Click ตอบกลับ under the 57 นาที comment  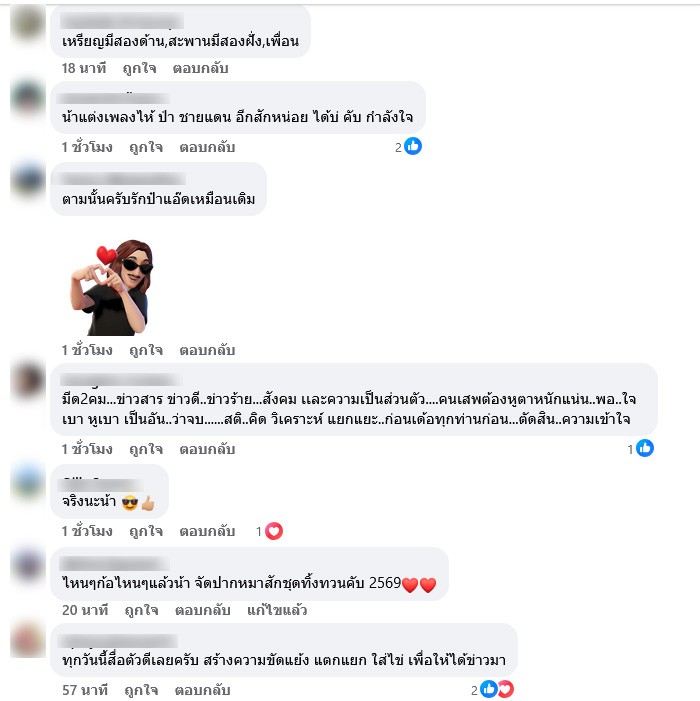[x=202, y=689]
